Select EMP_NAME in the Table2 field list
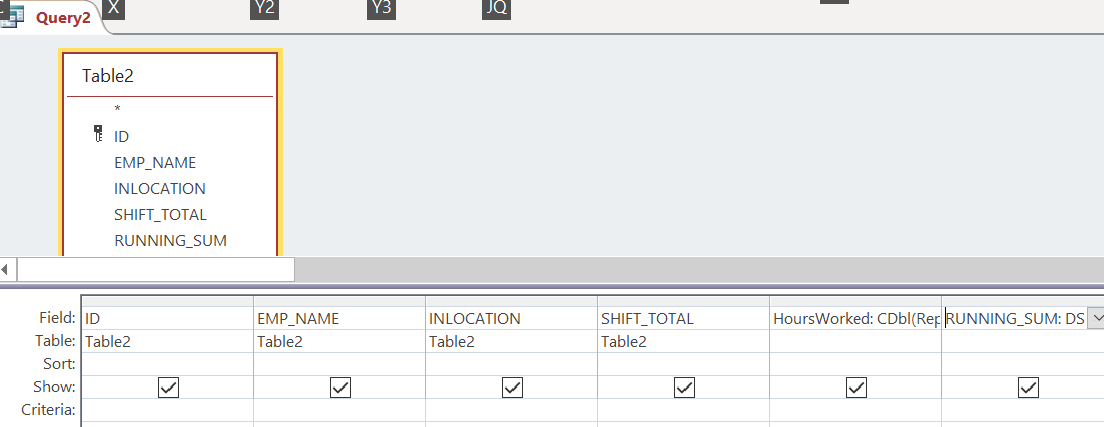 (155, 163)
